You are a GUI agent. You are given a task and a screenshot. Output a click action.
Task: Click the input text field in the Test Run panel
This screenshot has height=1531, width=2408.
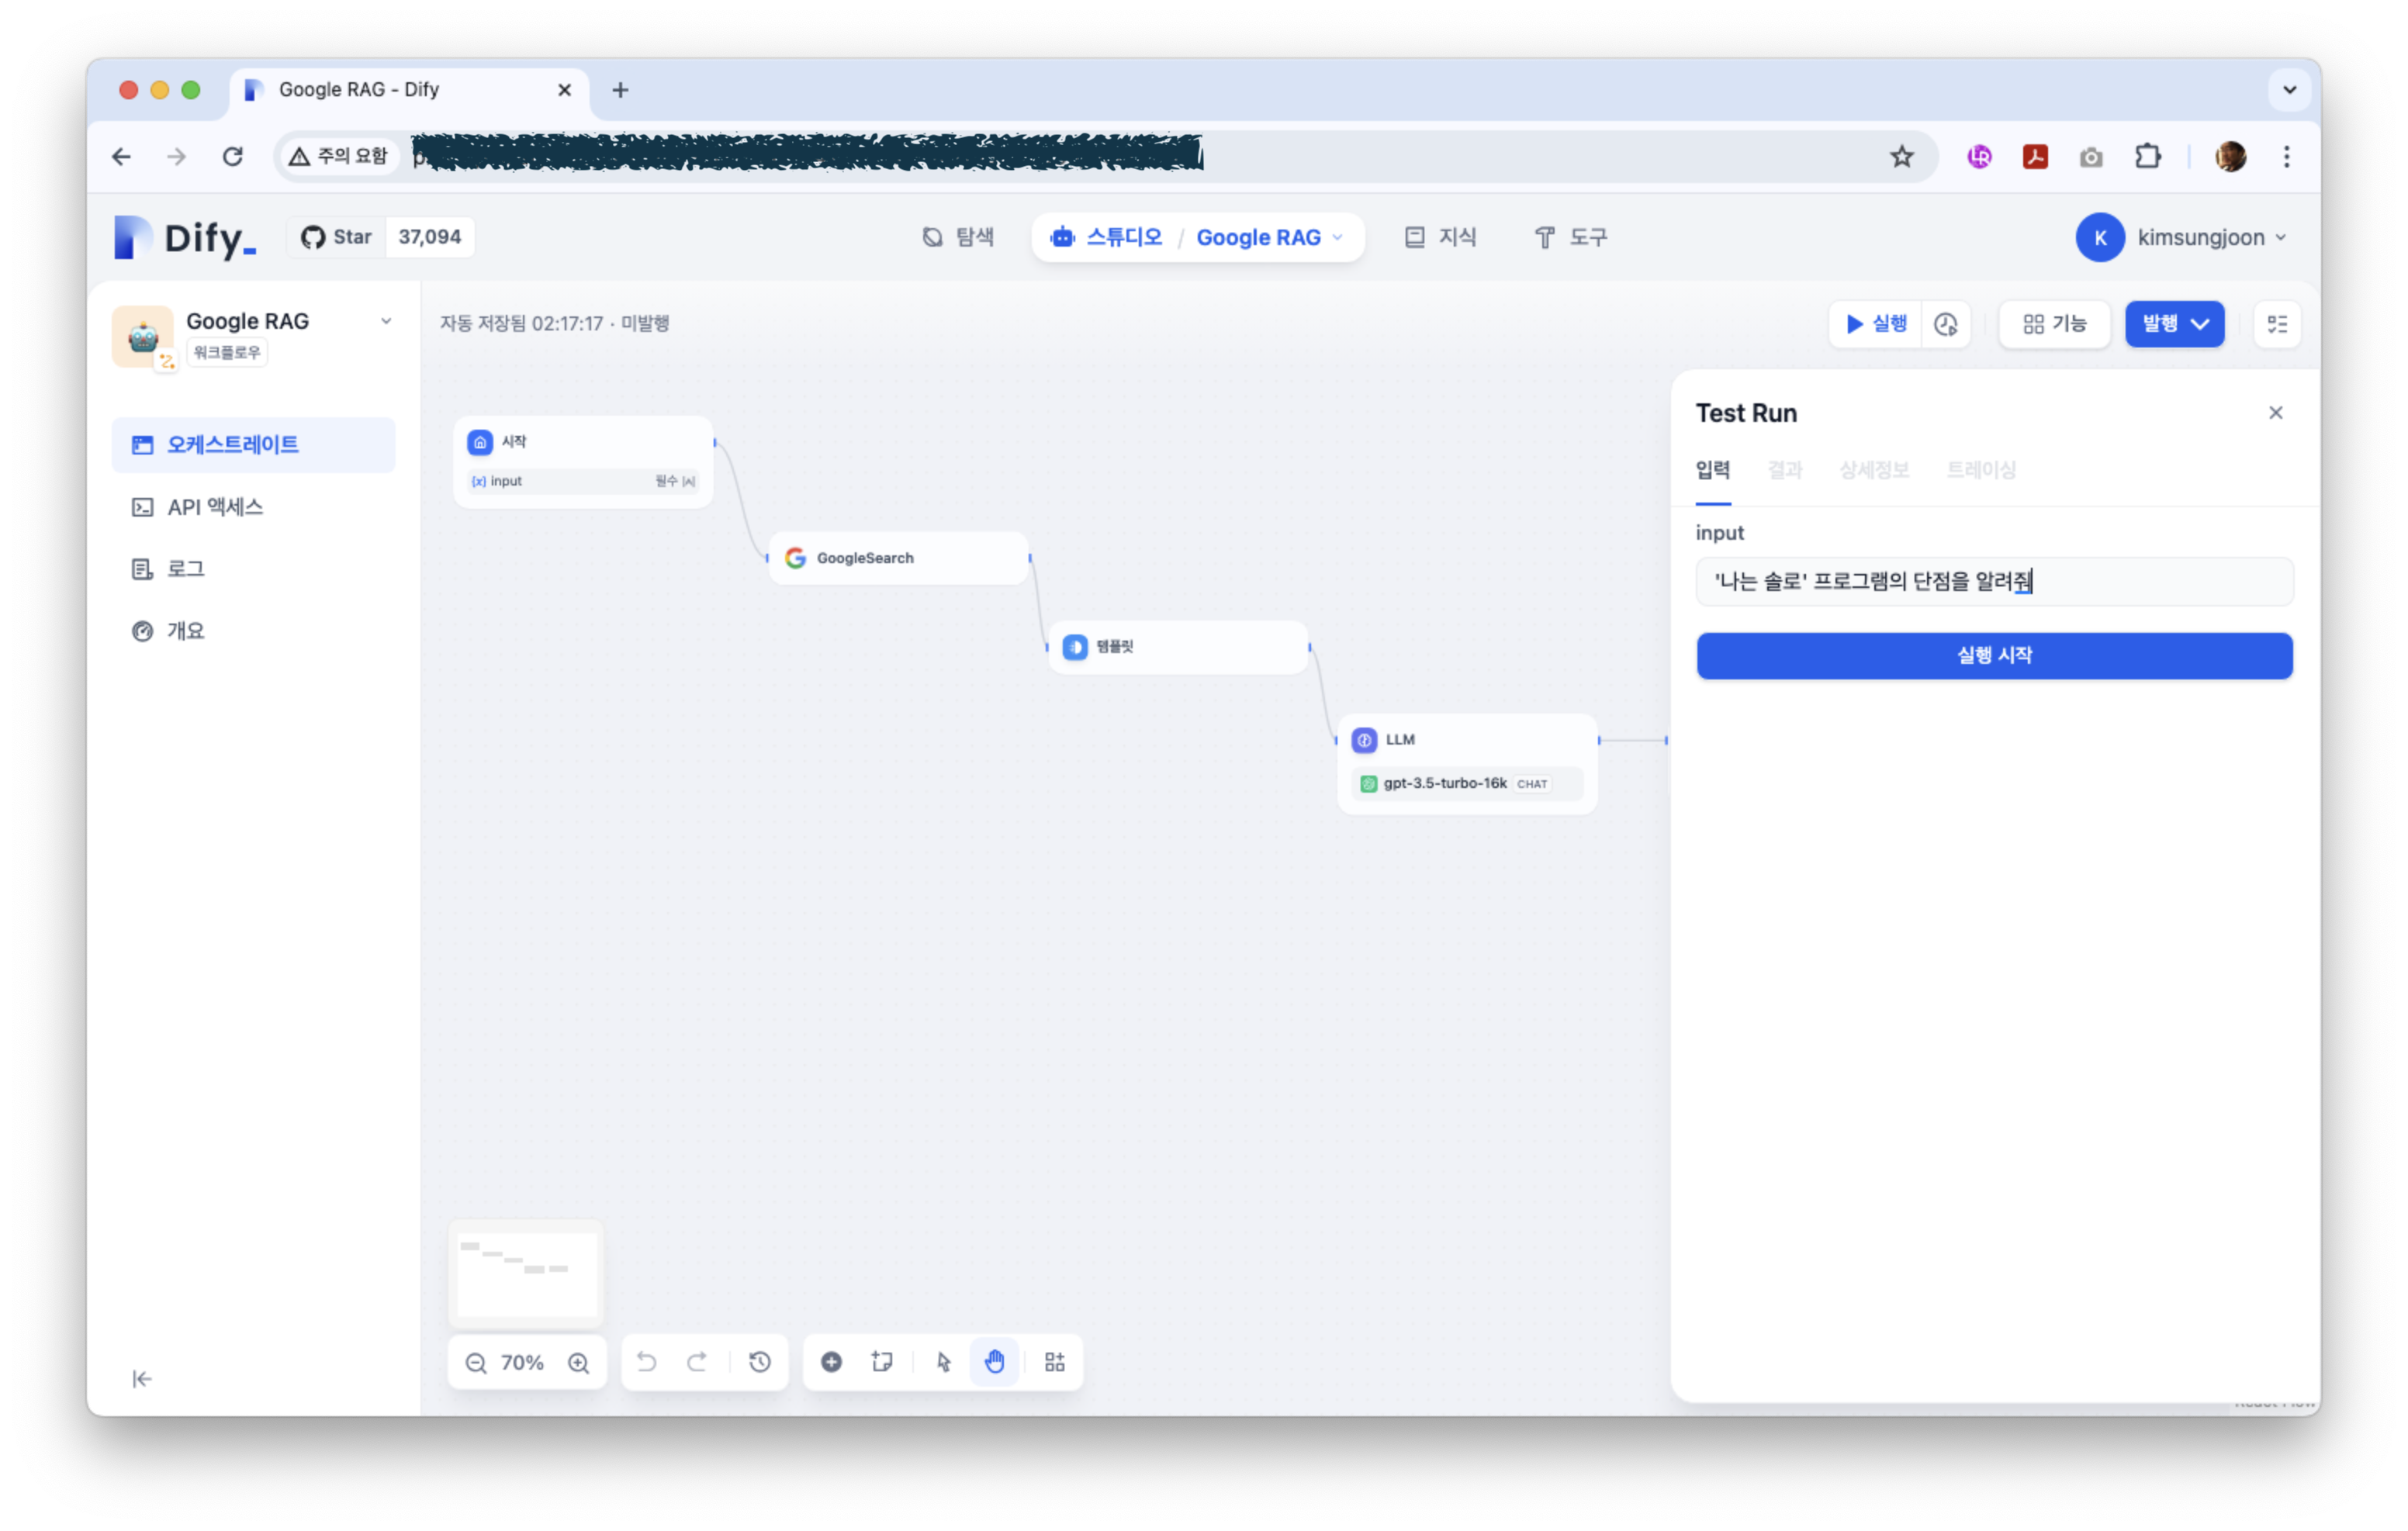coord(1993,581)
